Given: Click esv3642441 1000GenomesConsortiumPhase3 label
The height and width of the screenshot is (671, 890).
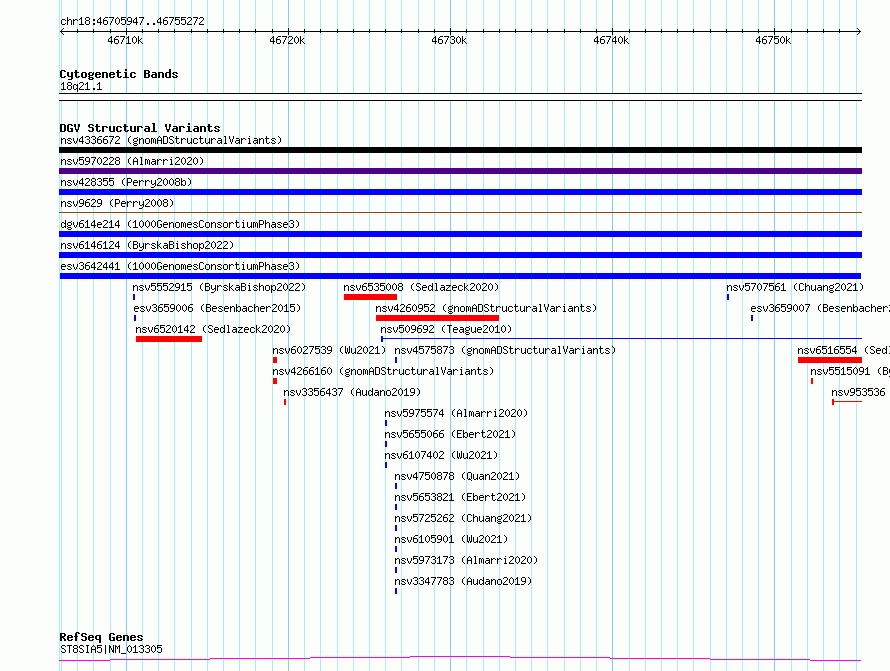Looking at the screenshot, I should [x=180, y=266].
